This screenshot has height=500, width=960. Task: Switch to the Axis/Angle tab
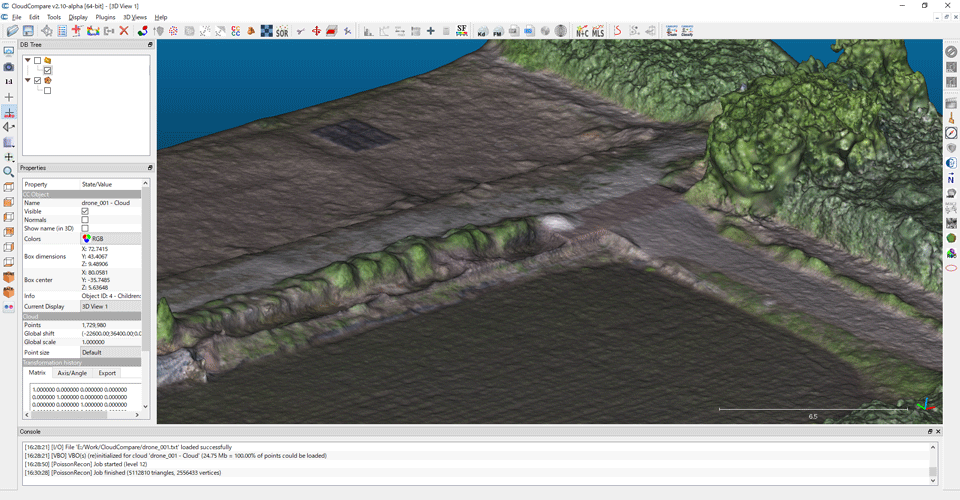[x=72, y=373]
